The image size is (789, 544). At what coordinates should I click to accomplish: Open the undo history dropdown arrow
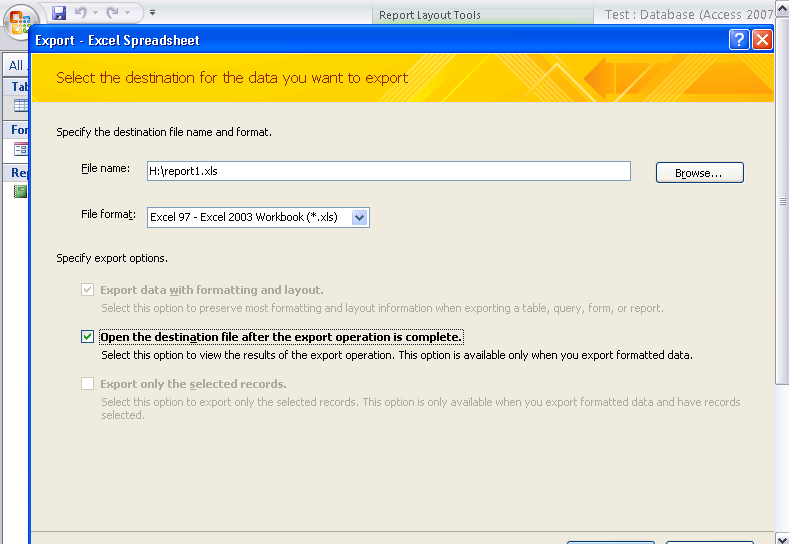96,13
